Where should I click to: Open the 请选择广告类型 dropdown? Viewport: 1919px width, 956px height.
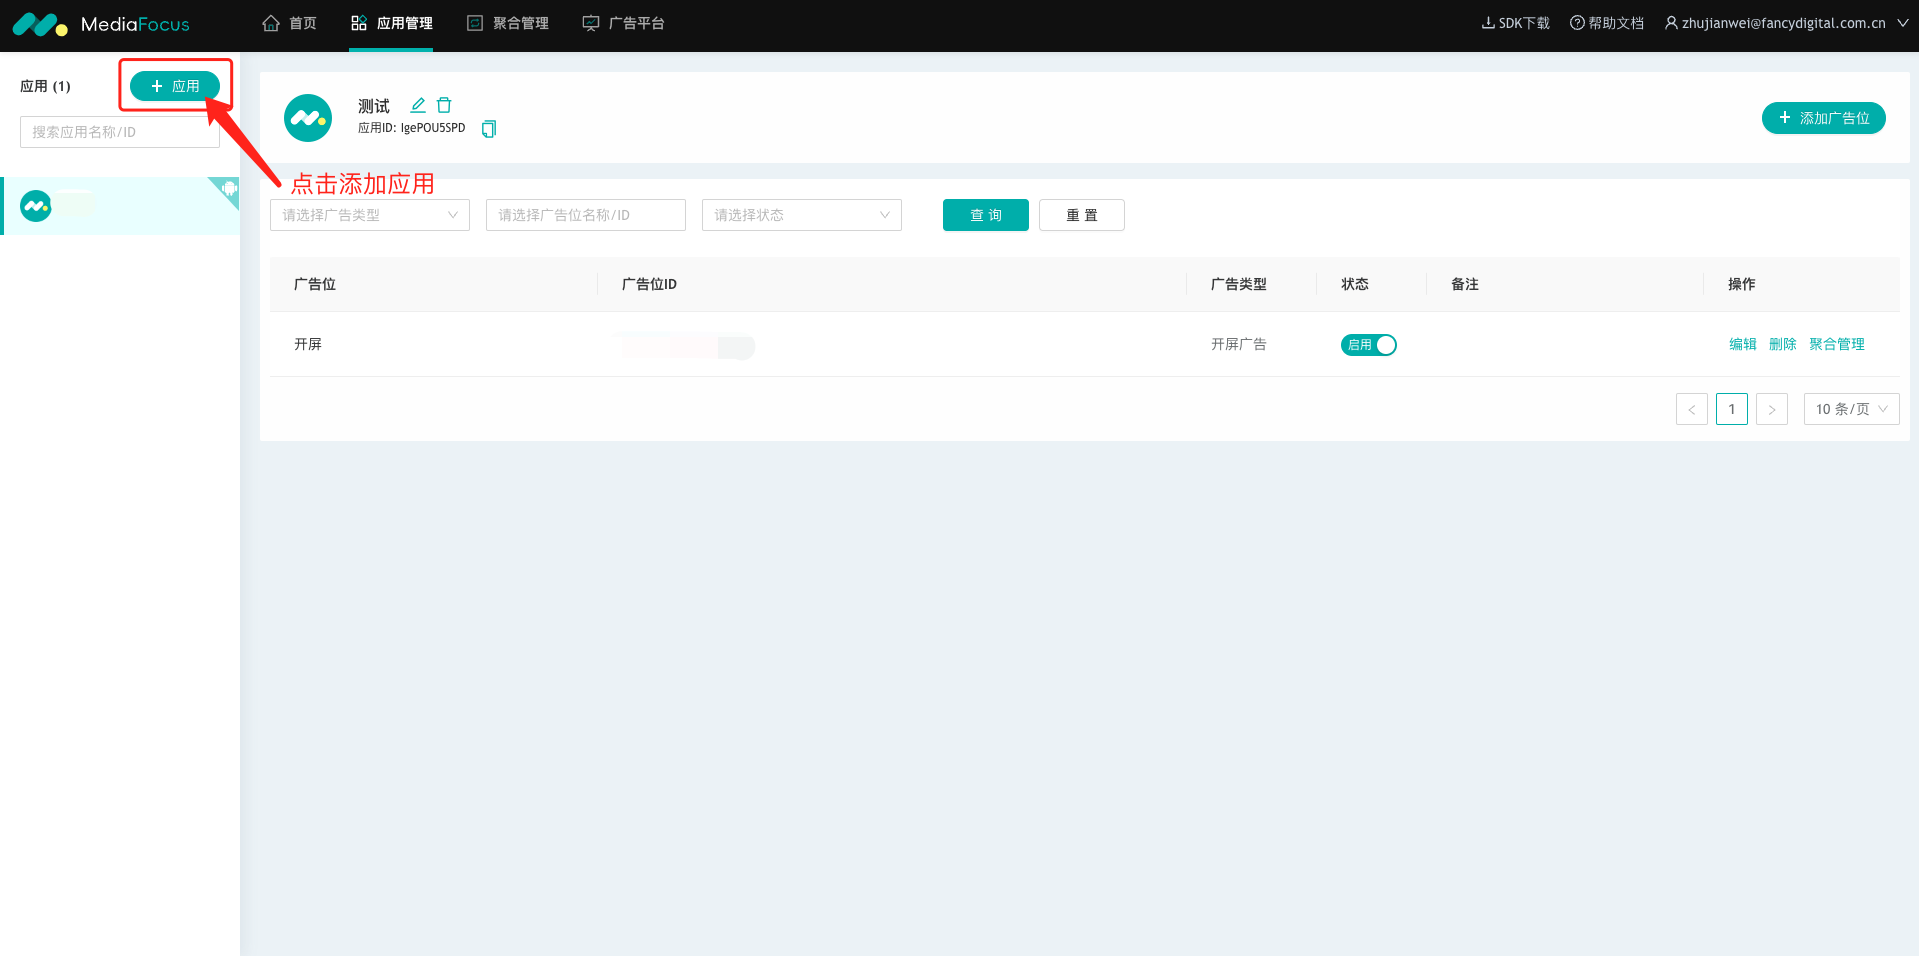click(369, 215)
